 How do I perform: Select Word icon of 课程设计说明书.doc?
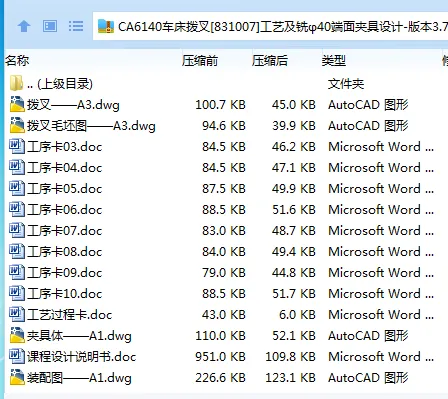(x=17, y=356)
